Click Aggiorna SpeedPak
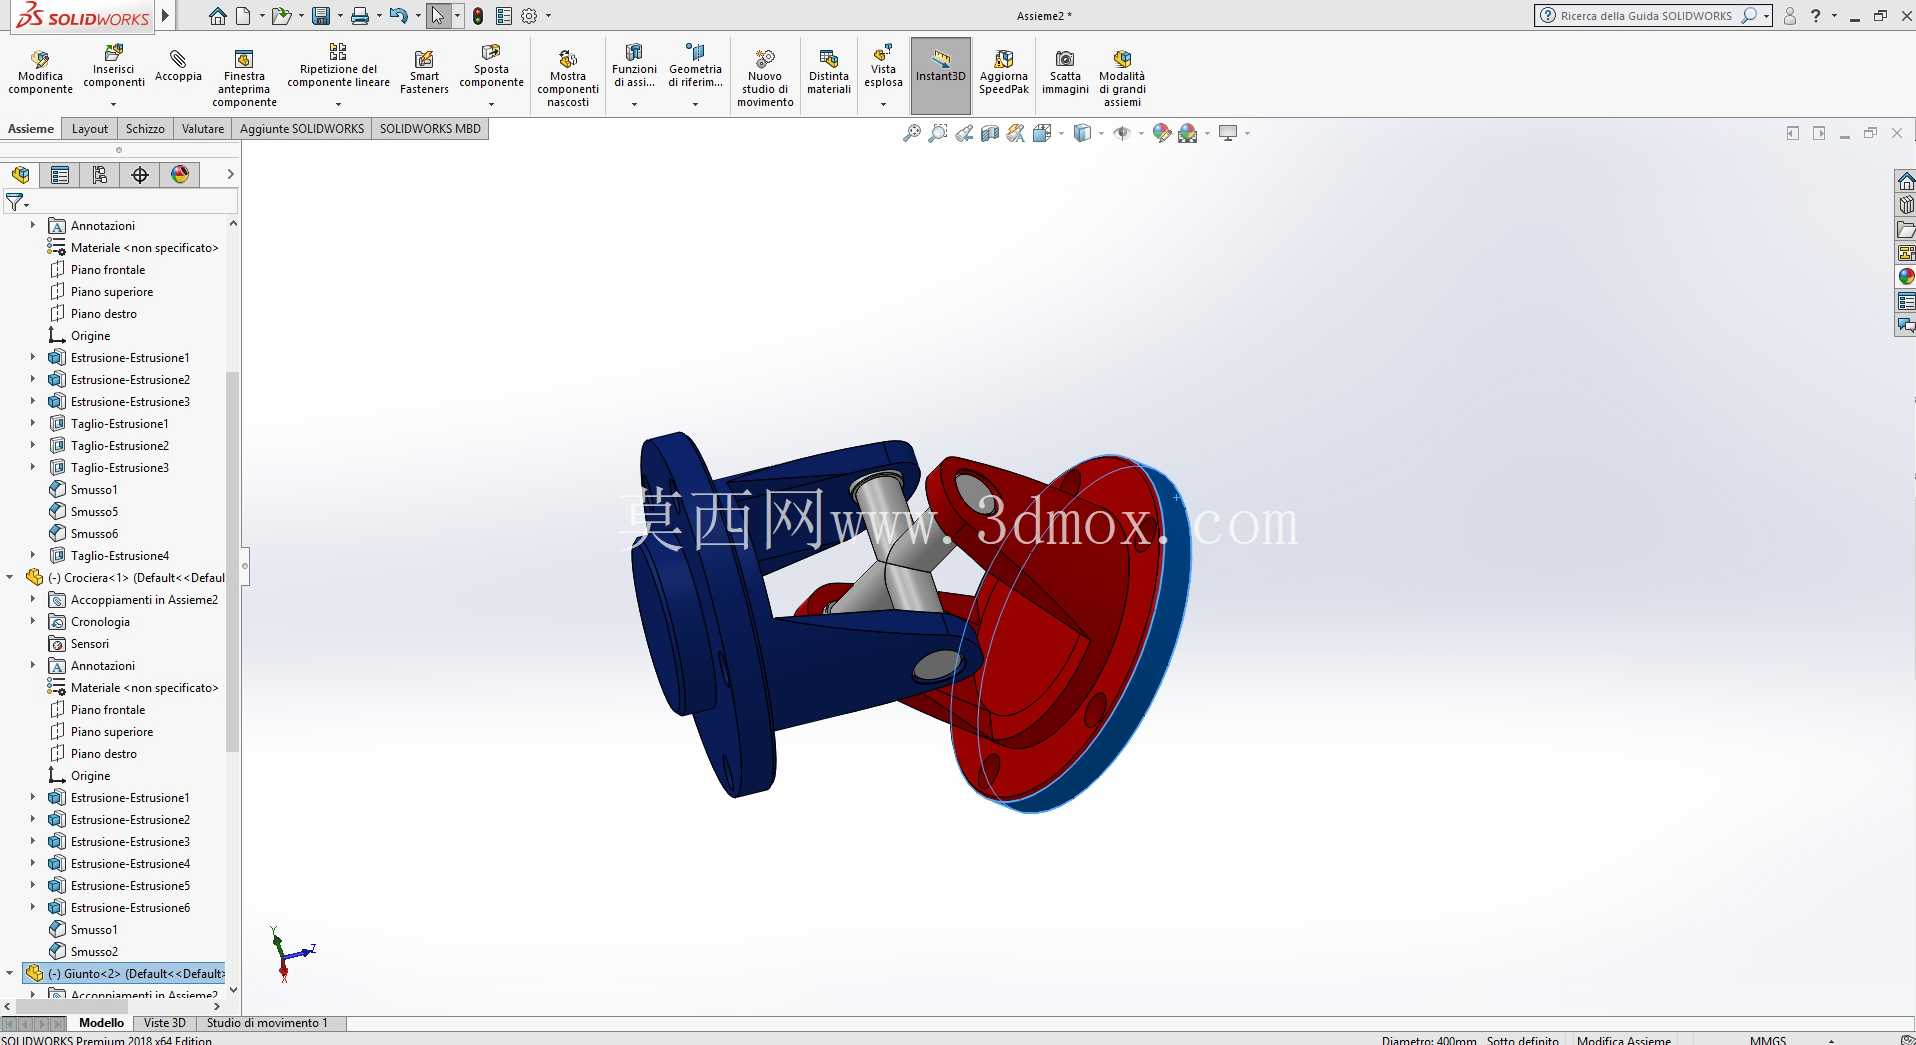The height and width of the screenshot is (1045, 1916). (x=1004, y=73)
